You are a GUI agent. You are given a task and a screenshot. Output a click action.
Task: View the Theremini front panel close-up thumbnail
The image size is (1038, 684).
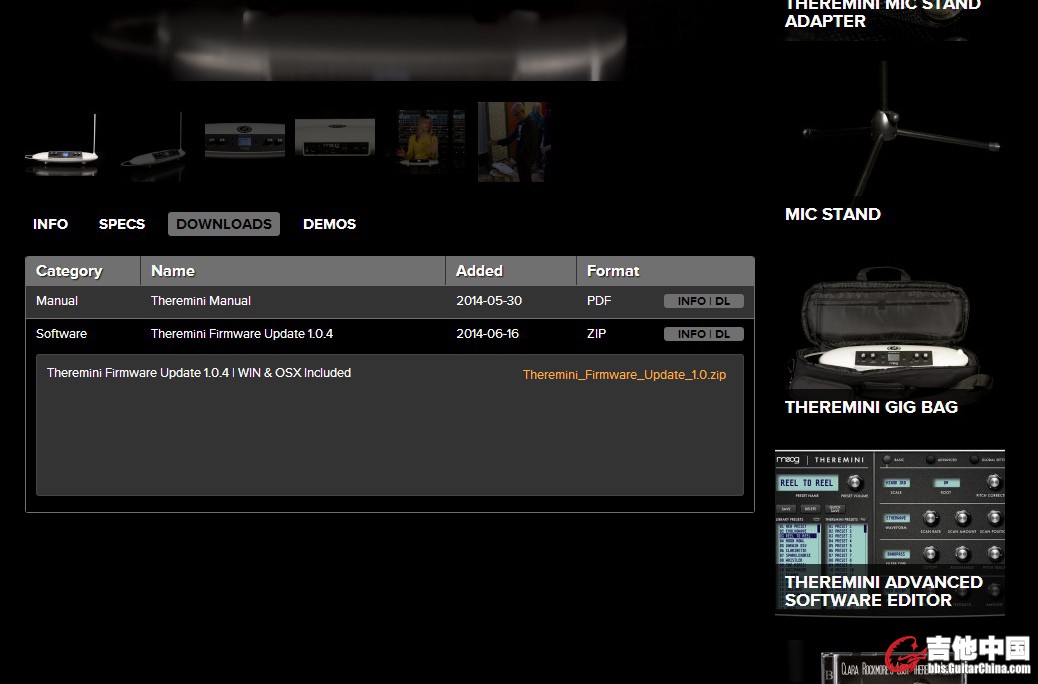click(x=244, y=141)
